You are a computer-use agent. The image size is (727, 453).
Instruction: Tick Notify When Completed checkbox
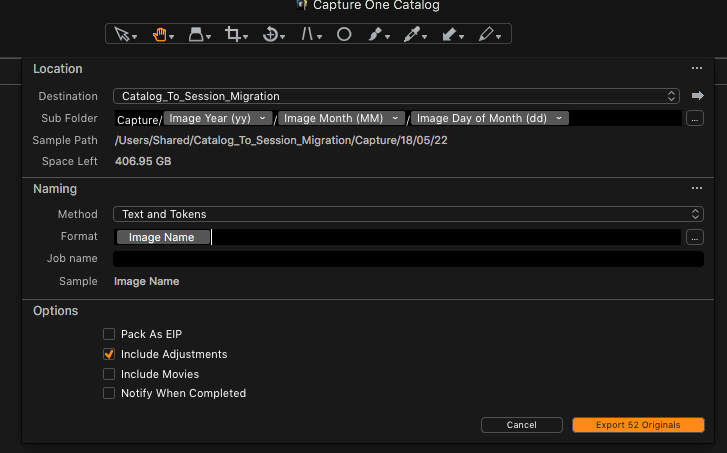tap(109, 393)
